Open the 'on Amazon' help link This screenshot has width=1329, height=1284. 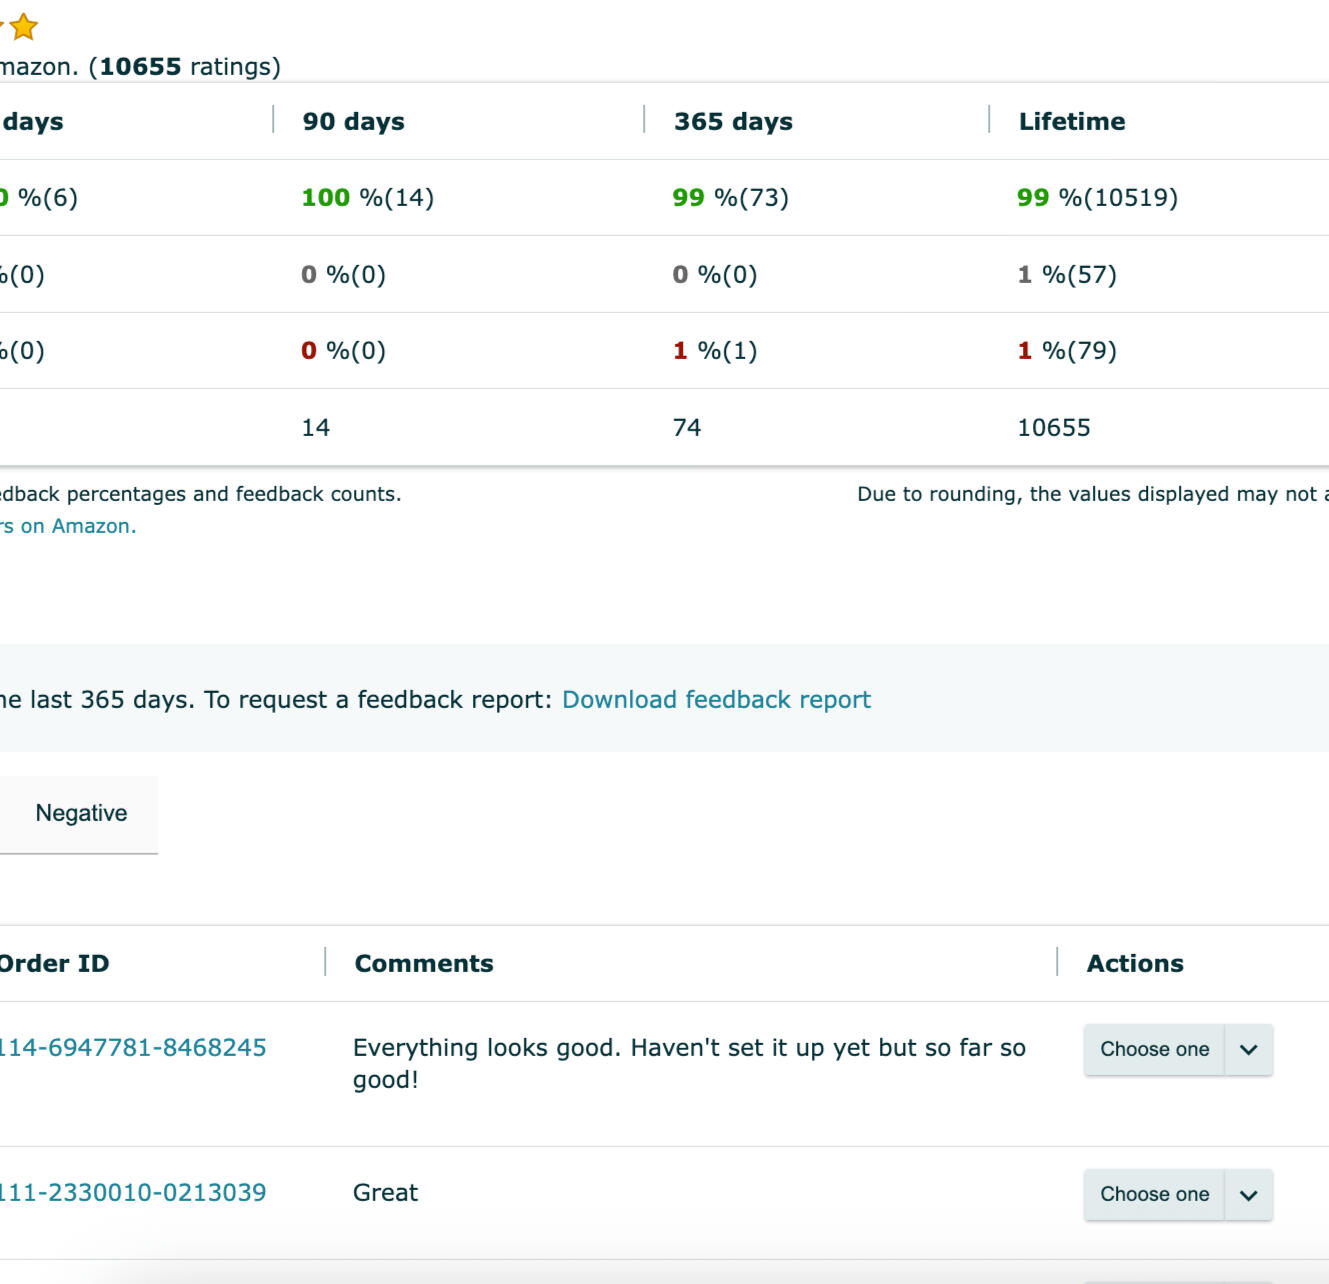pos(68,526)
